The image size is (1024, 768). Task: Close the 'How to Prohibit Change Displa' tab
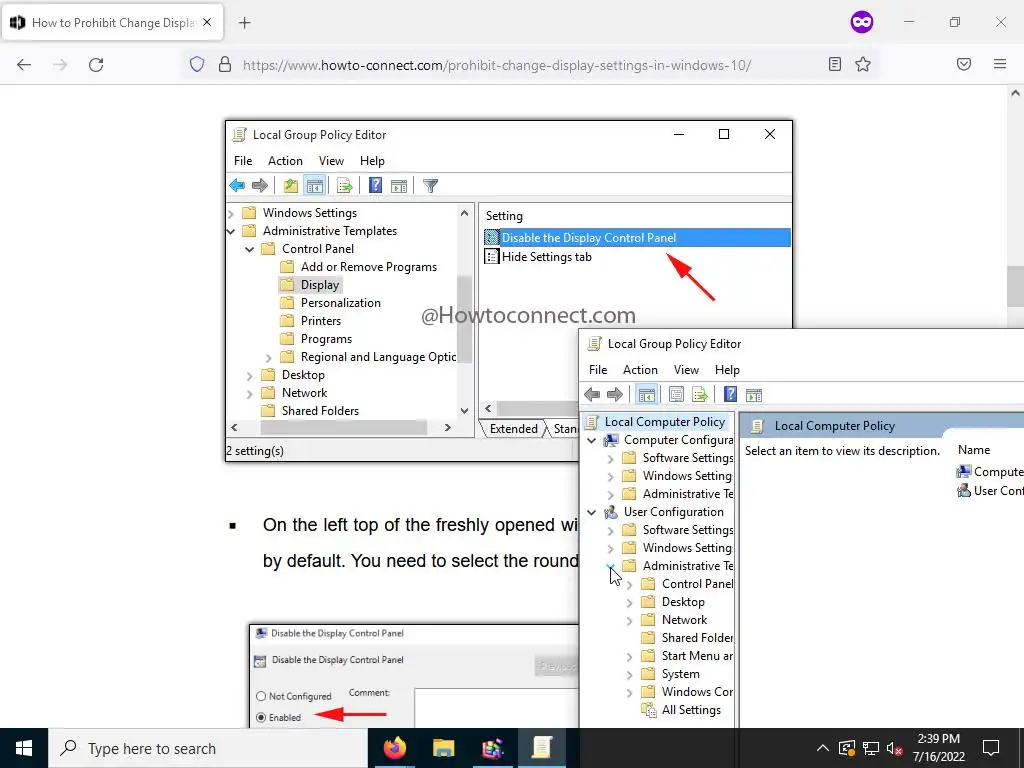click(x=207, y=22)
